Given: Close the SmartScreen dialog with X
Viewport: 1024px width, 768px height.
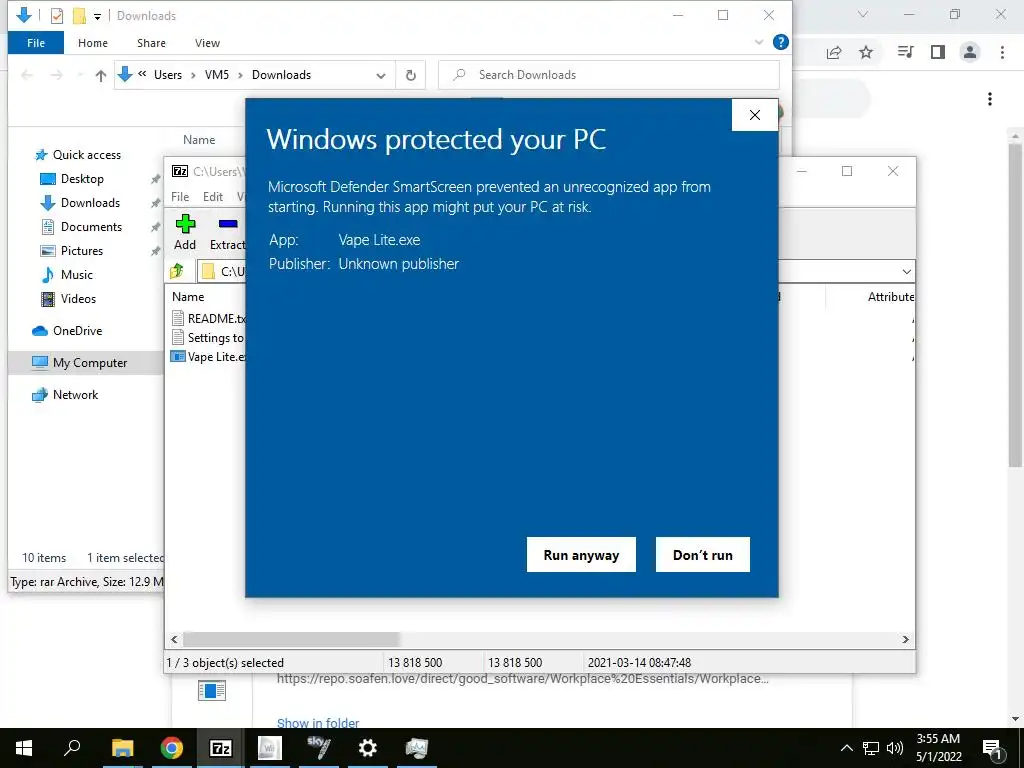Looking at the screenshot, I should click(755, 115).
